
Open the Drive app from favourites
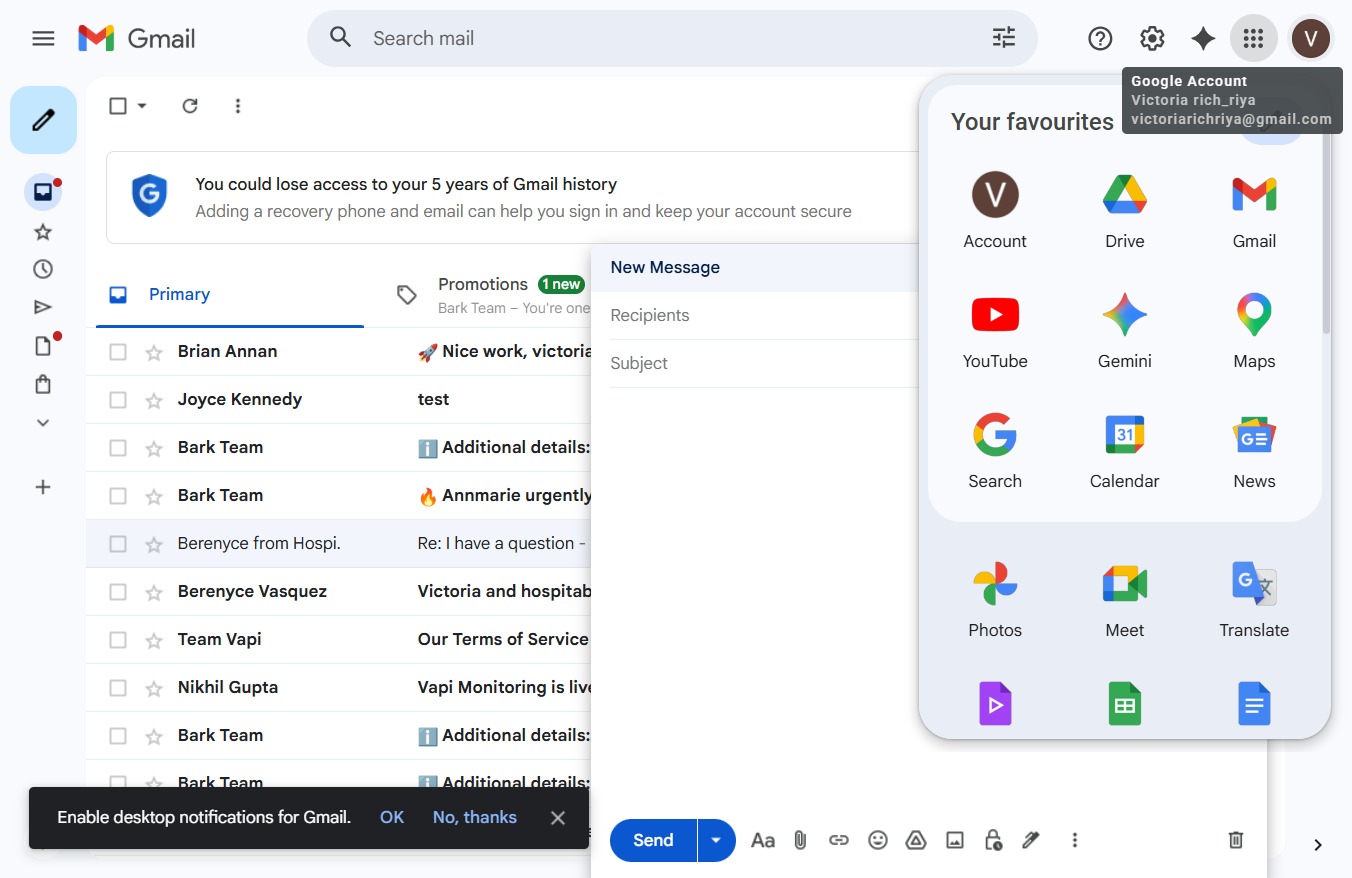coord(1125,210)
